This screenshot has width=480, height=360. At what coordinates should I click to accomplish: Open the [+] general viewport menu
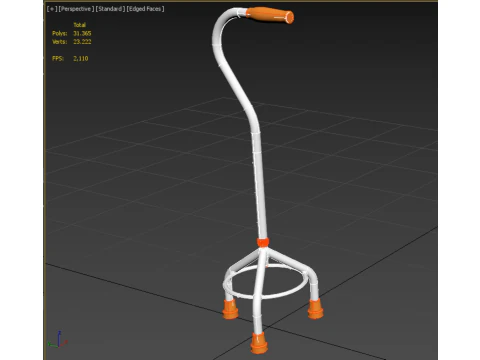[x=52, y=9]
